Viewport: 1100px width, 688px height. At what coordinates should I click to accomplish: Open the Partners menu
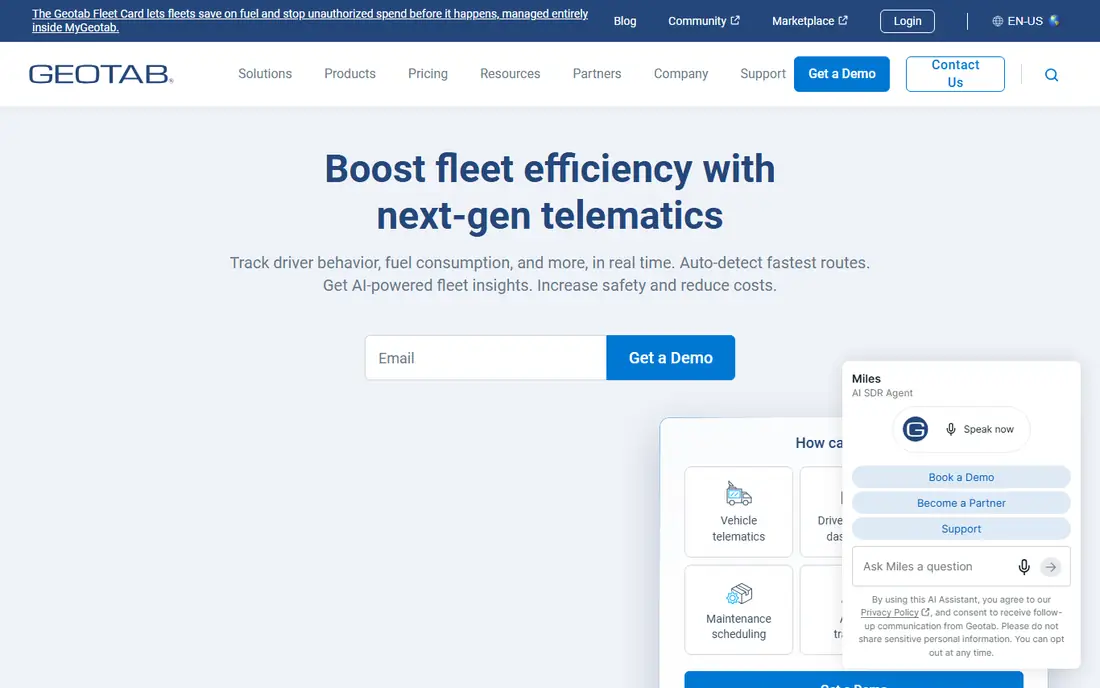[596, 74]
